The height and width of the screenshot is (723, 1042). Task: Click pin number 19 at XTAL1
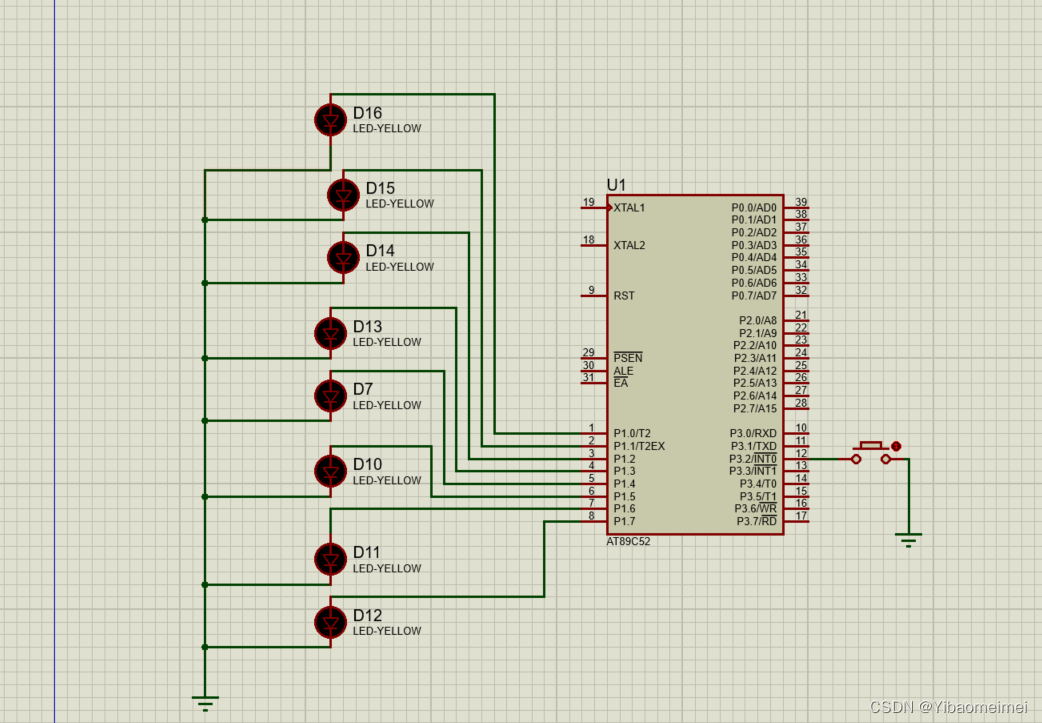coord(588,202)
